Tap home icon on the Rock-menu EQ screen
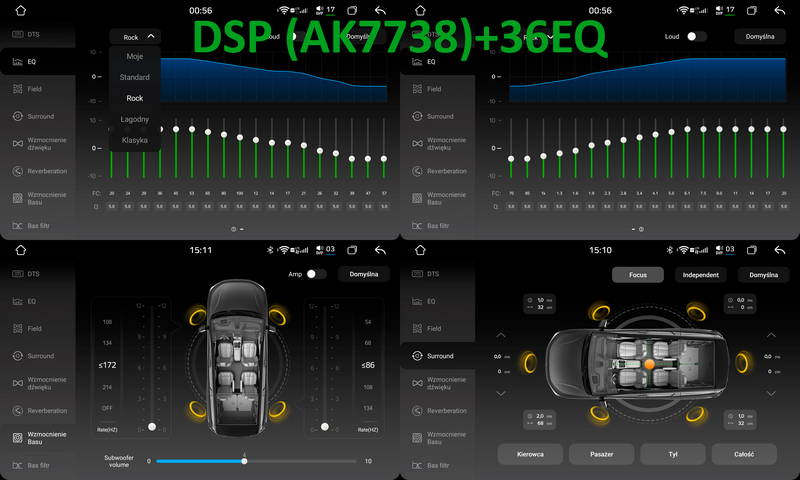 (20, 10)
